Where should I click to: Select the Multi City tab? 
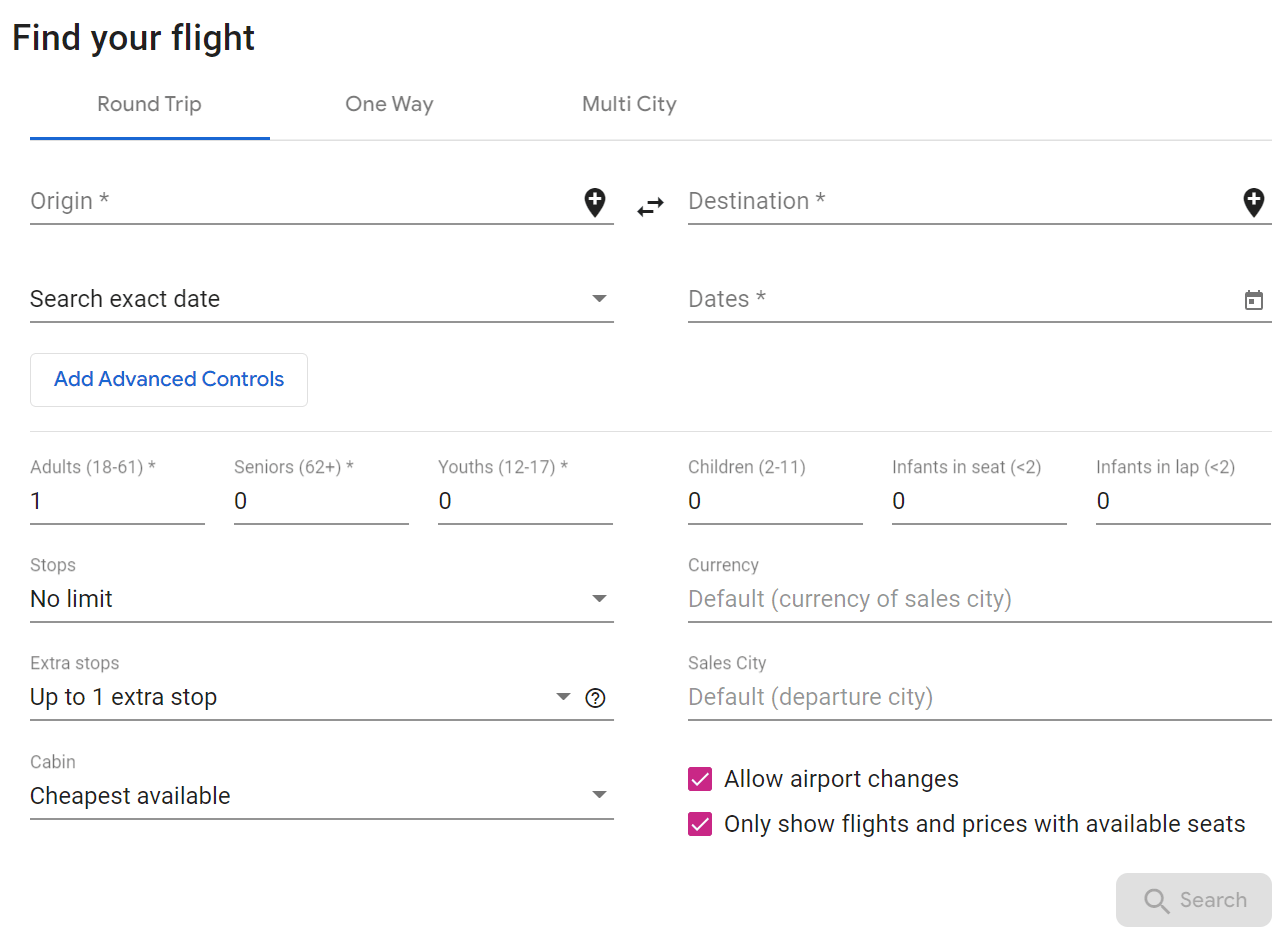[x=629, y=104]
